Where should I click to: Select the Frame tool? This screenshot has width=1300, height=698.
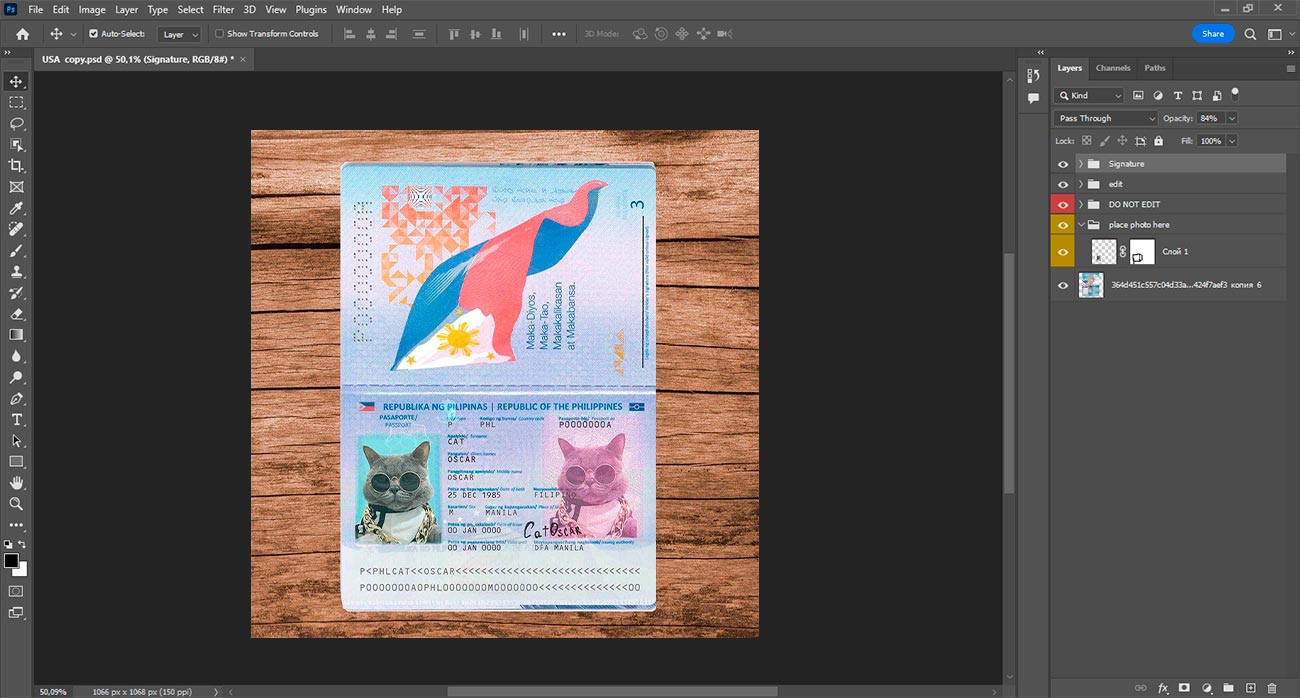[16, 187]
